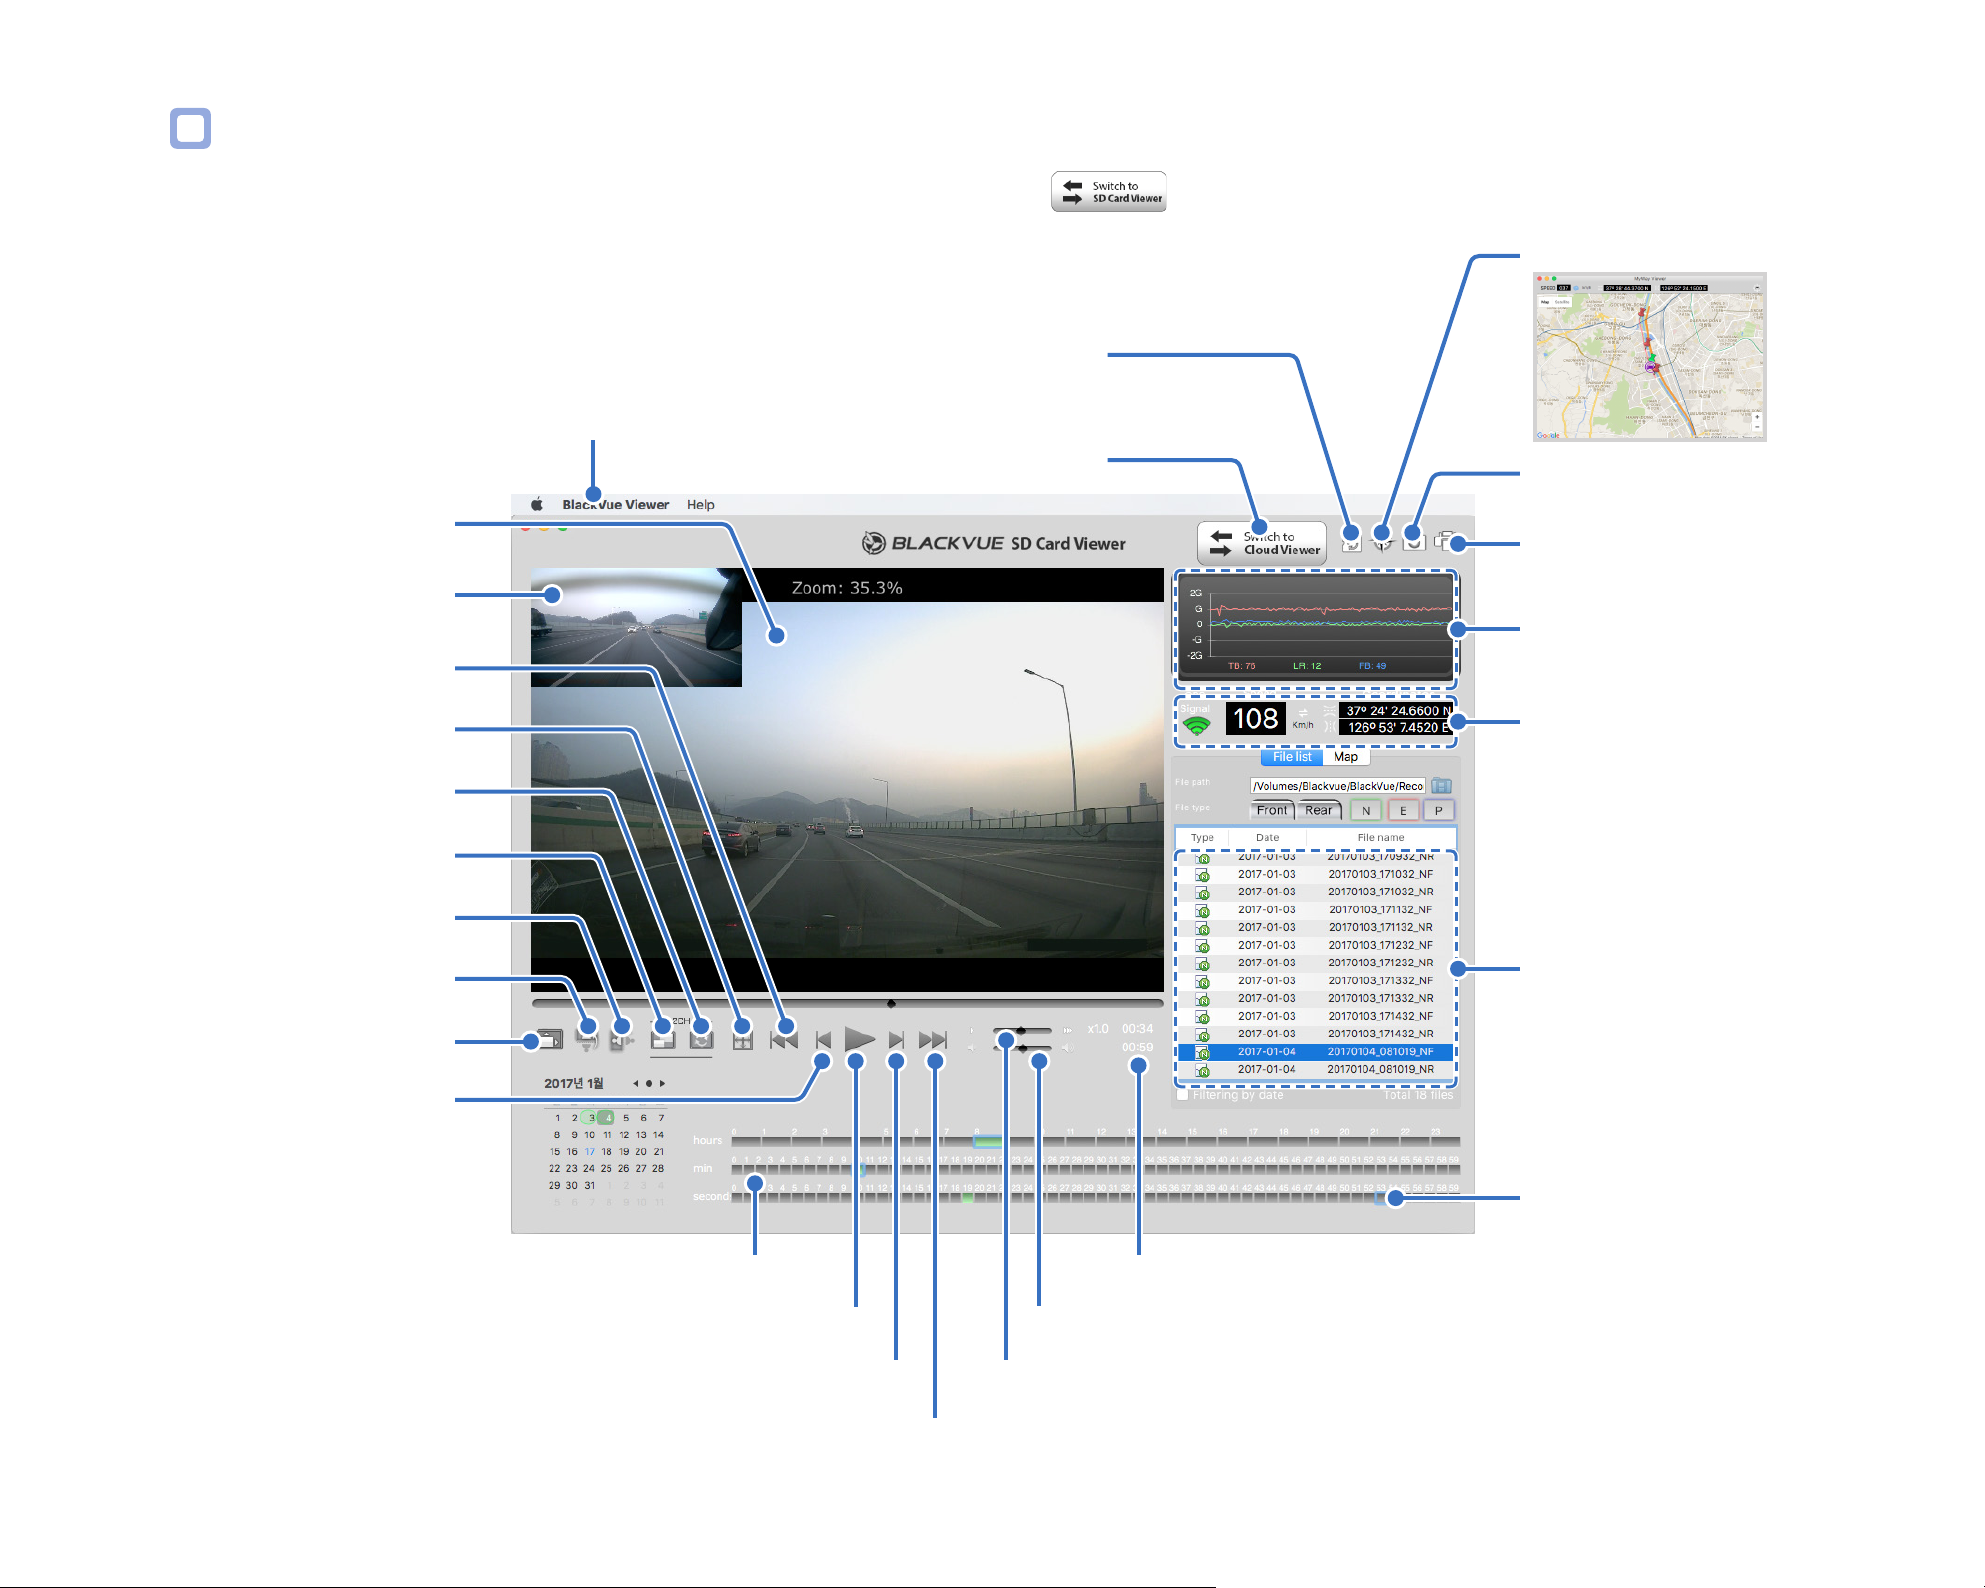This screenshot has height=1588, width=1985.
Task: Start video with the large Play button
Action: coord(859,1039)
